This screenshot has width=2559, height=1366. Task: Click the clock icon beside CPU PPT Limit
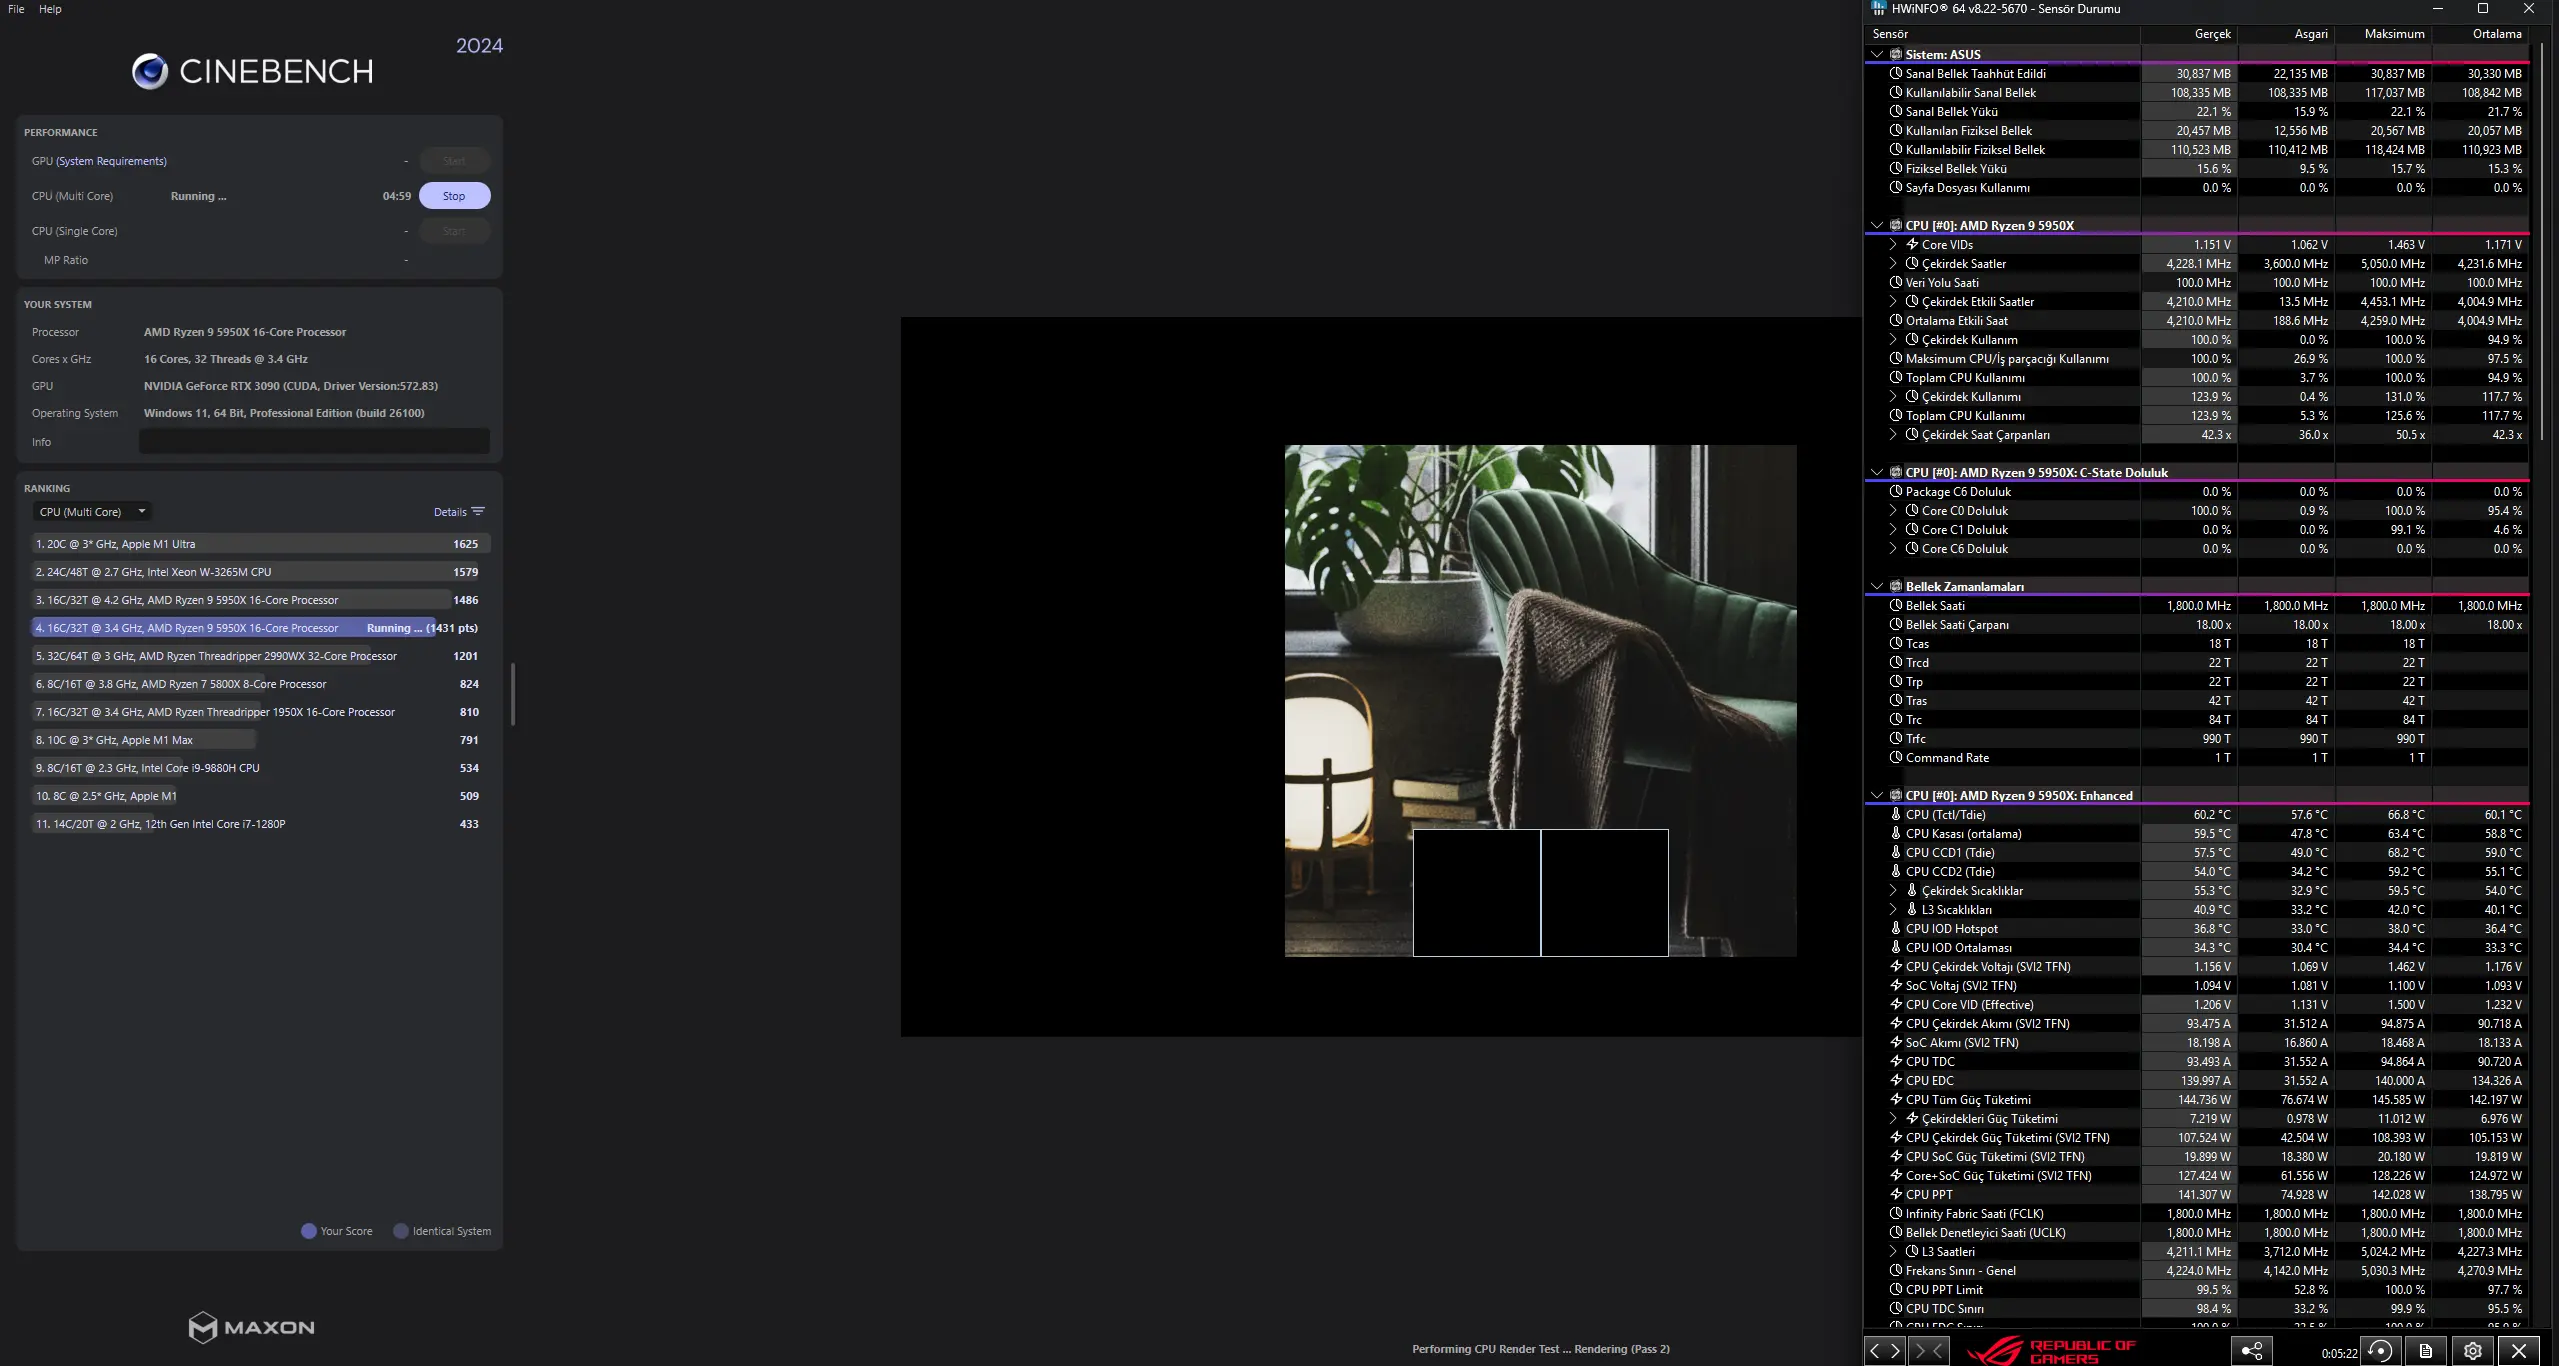pos(1896,1289)
